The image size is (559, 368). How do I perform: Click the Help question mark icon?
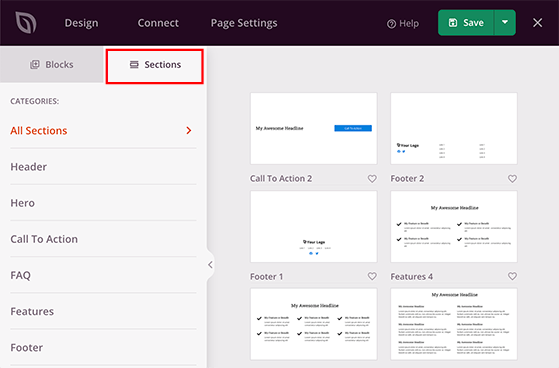point(391,24)
